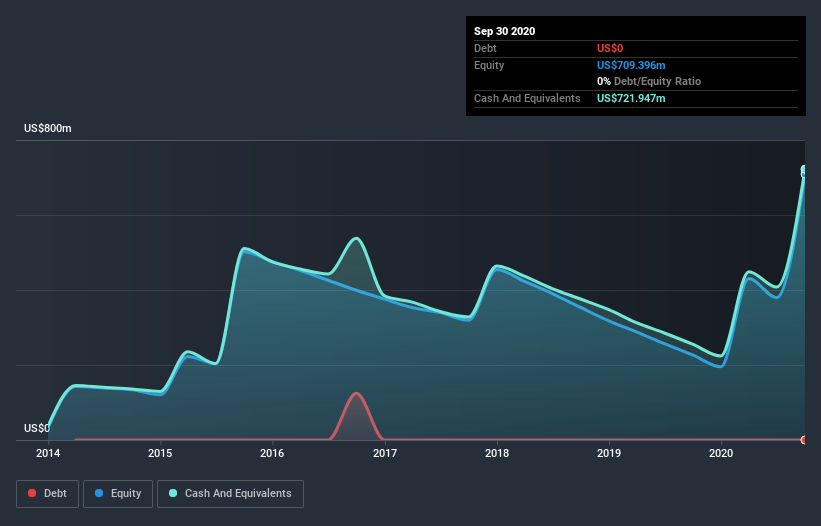Viewport: 821px width, 526px height.
Task: Click the US$800m axis label
Action: 48,128
